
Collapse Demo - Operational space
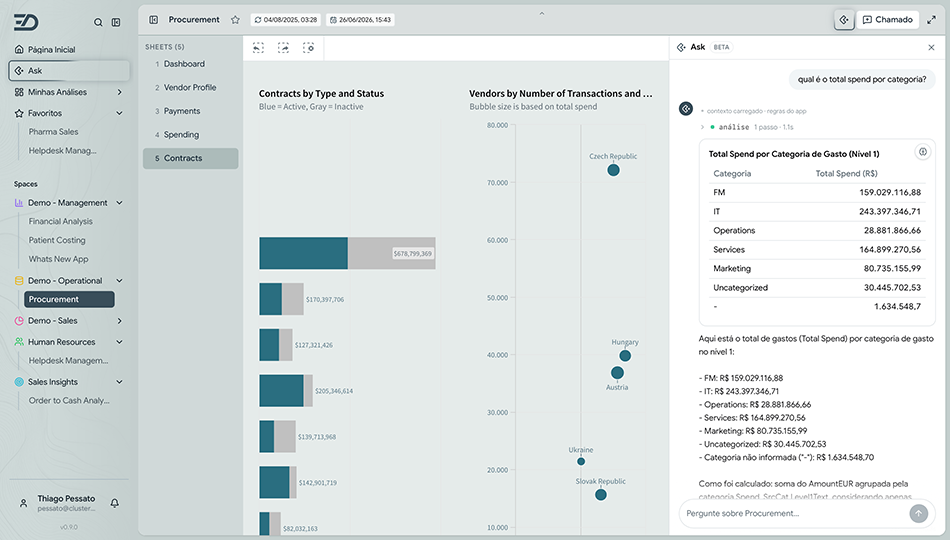(119, 281)
